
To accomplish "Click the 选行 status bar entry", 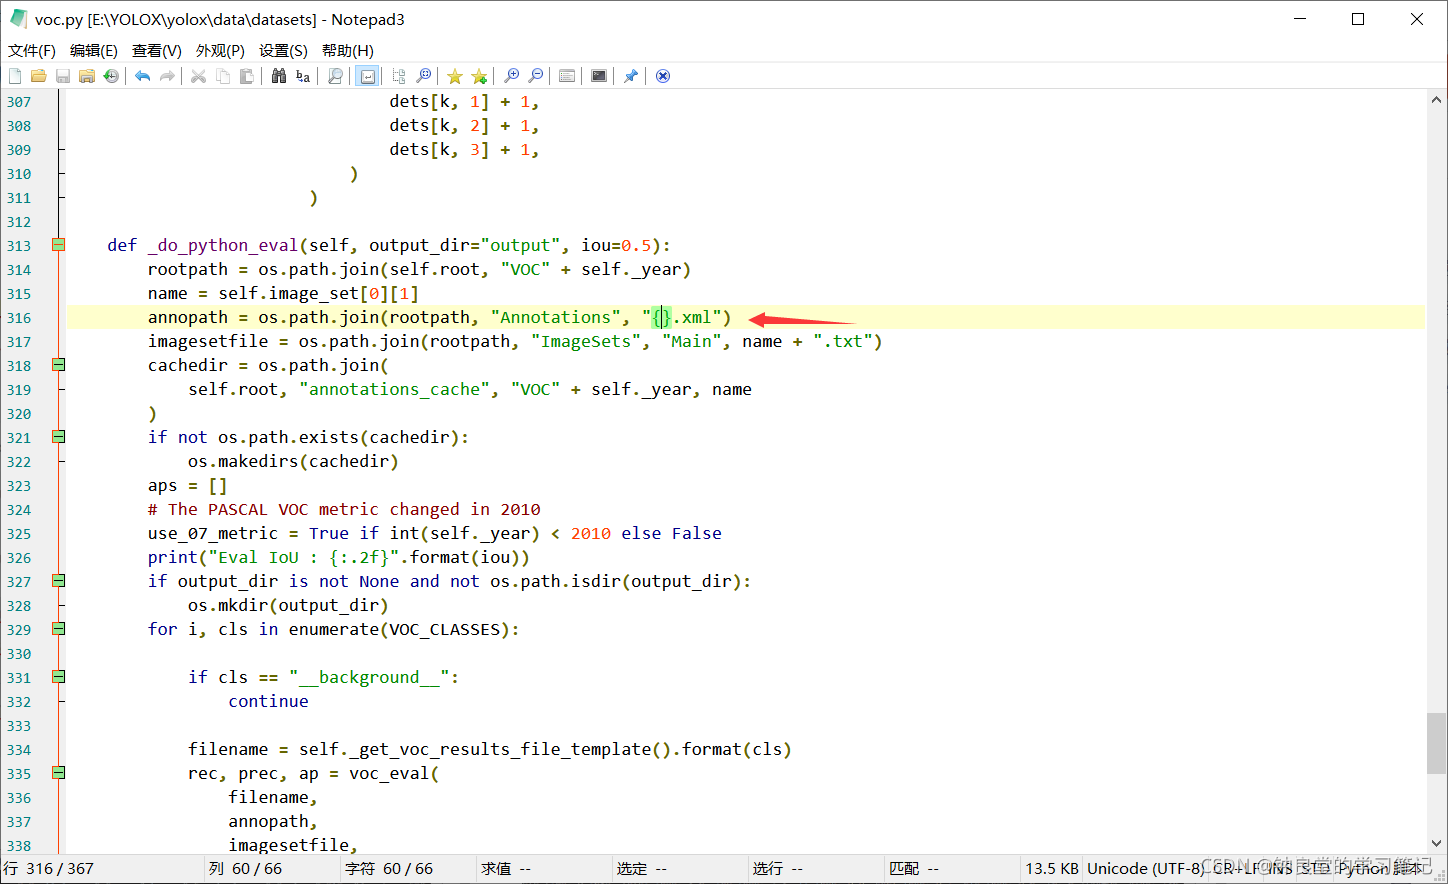I will click(778, 868).
